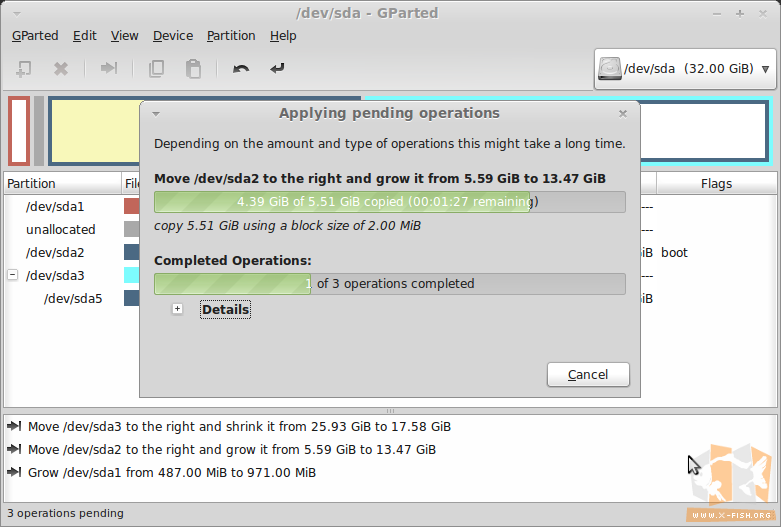Open the View menu

[x=125, y=36]
